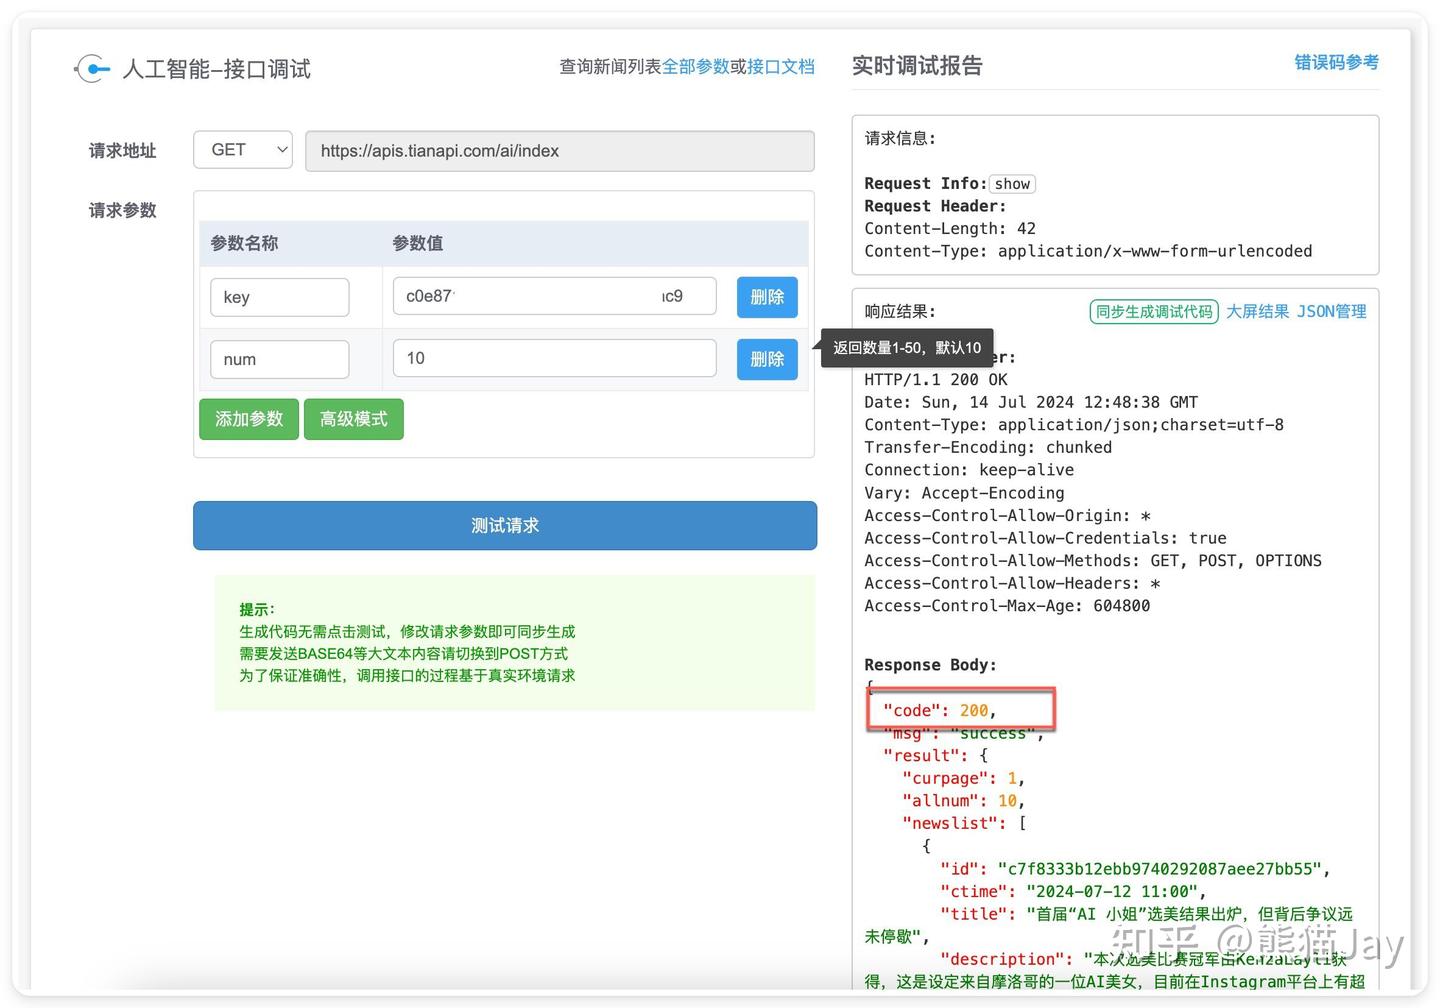The image size is (1440, 1008).
Task: Click the 测试请求 button
Action: point(505,525)
